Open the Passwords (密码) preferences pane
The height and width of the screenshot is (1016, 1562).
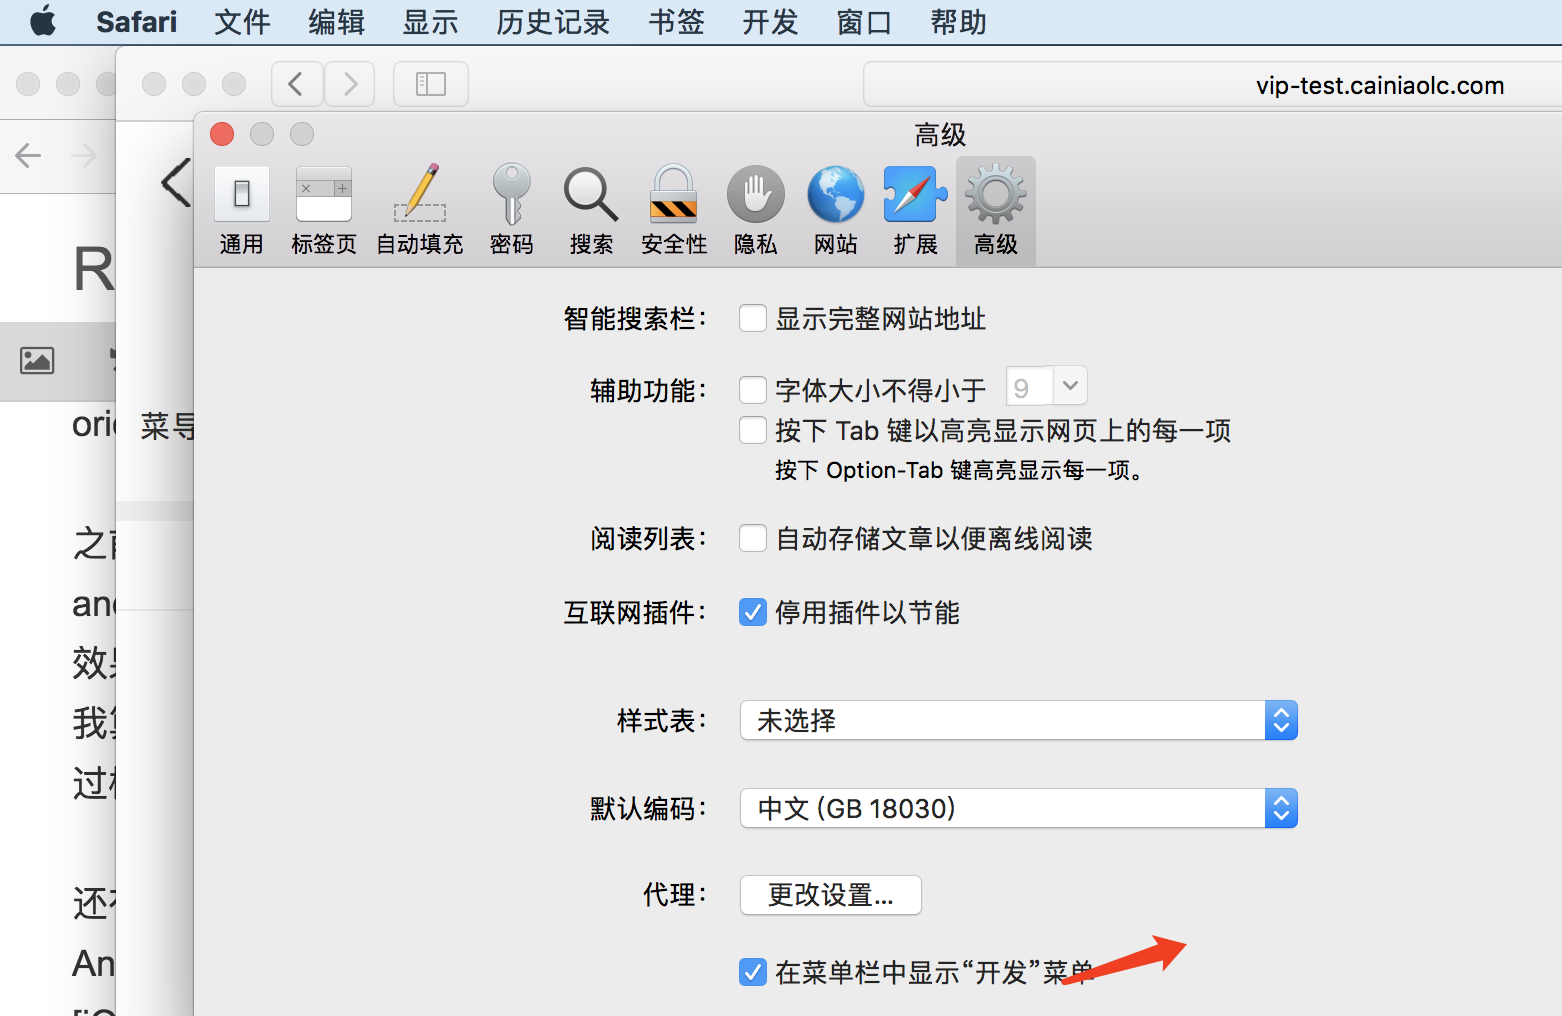(511, 211)
